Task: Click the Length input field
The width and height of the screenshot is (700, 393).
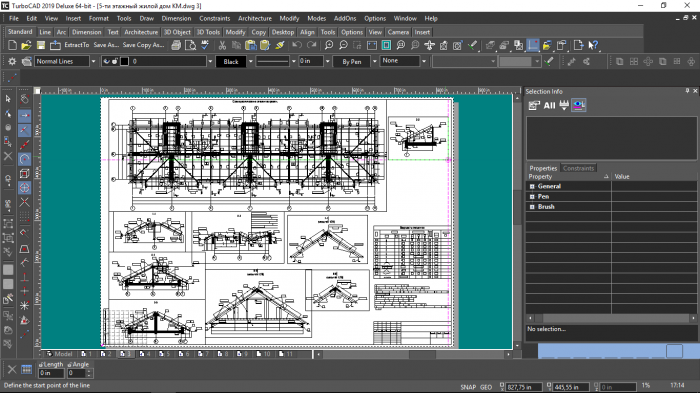Action: [x=51, y=373]
